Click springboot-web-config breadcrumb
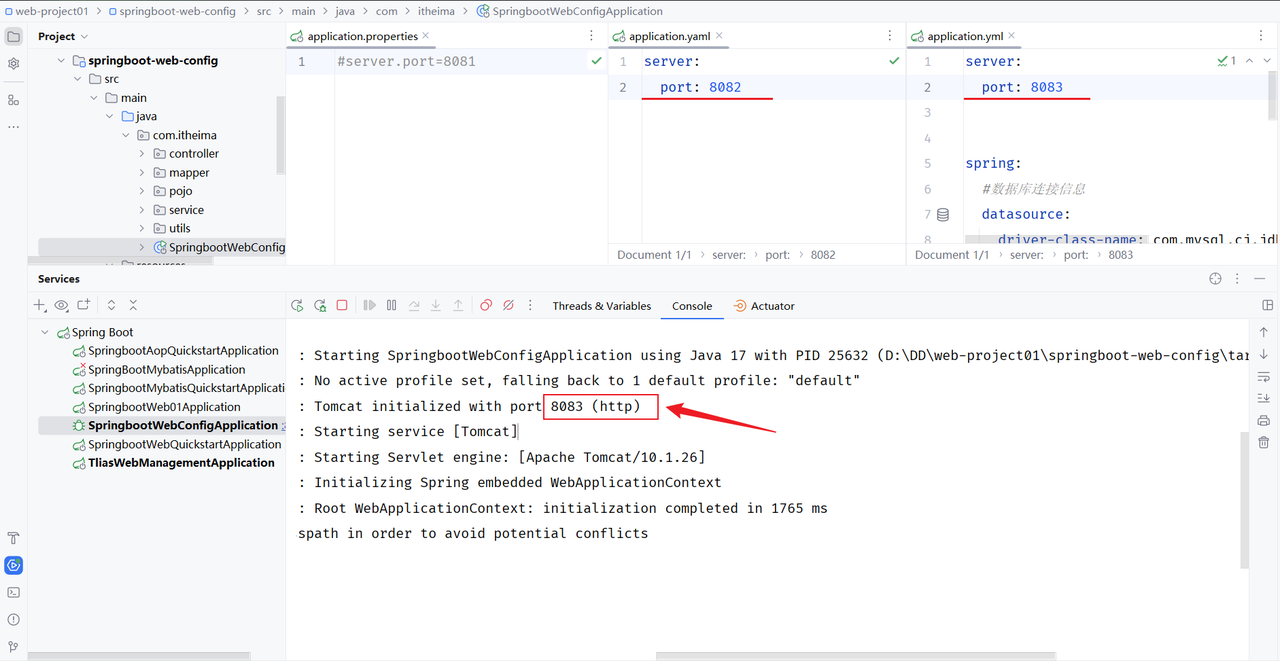The image size is (1280, 661). 171,11
